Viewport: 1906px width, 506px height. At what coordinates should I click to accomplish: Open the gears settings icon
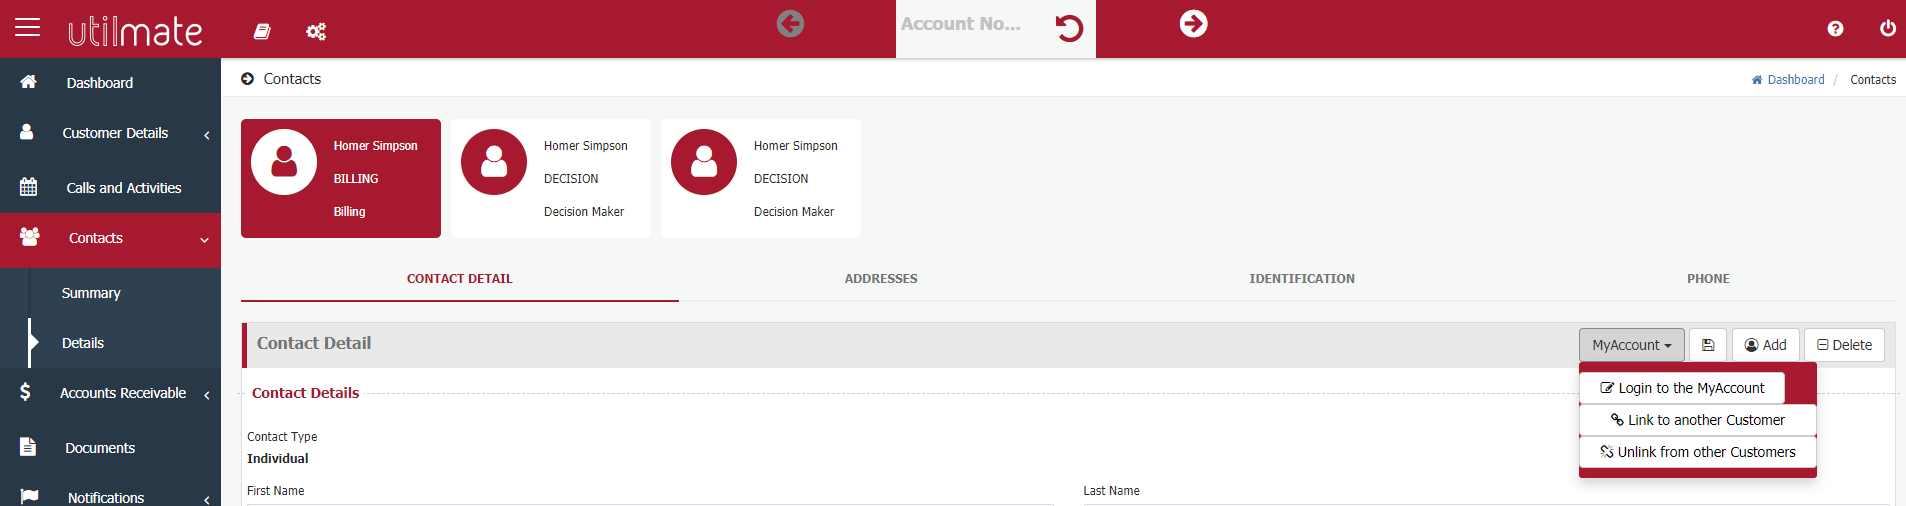(x=316, y=31)
